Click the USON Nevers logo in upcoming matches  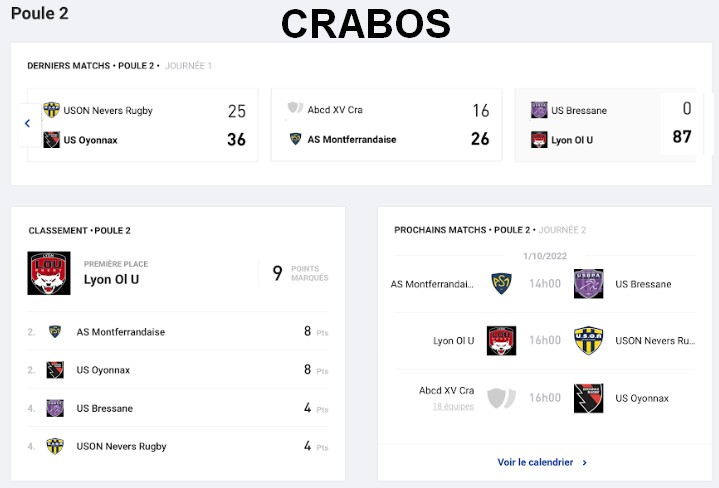coord(588,341)
